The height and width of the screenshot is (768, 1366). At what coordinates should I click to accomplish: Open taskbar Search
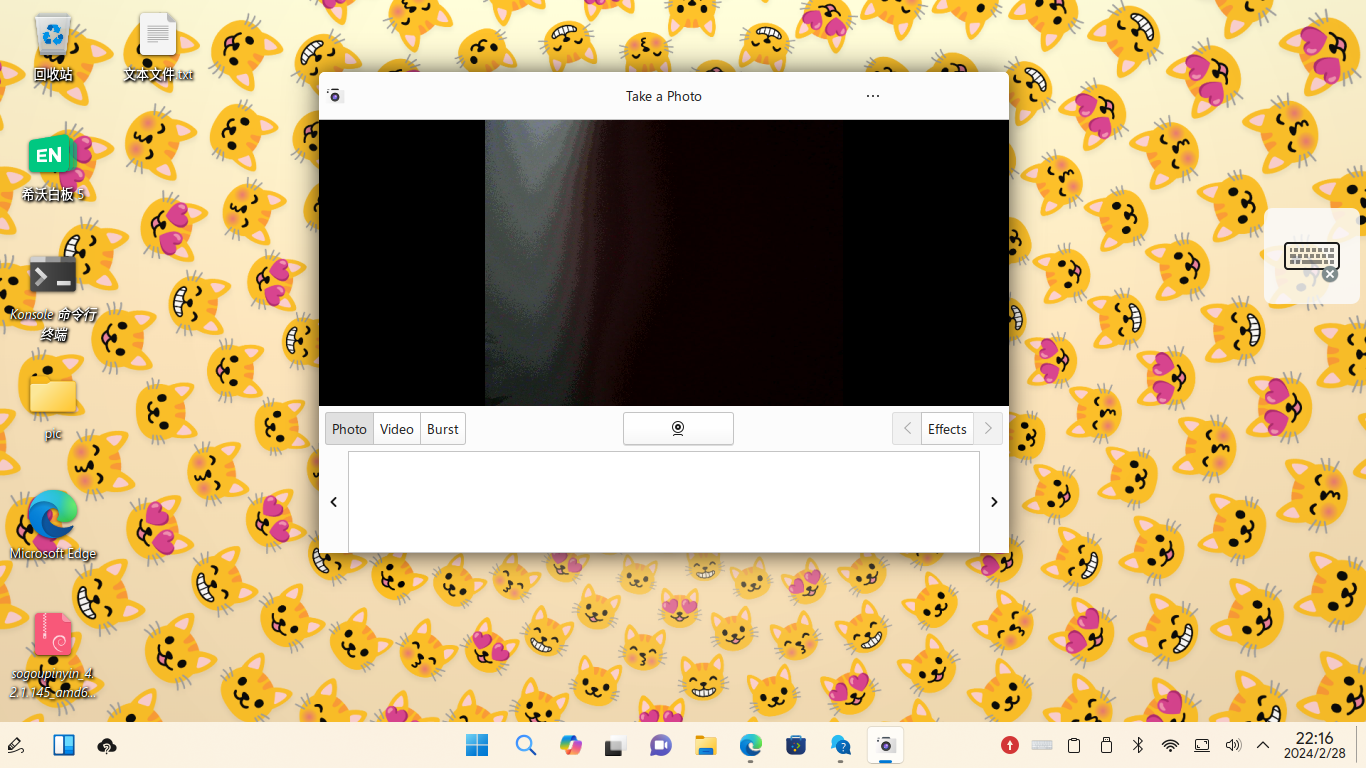[526, 745]
